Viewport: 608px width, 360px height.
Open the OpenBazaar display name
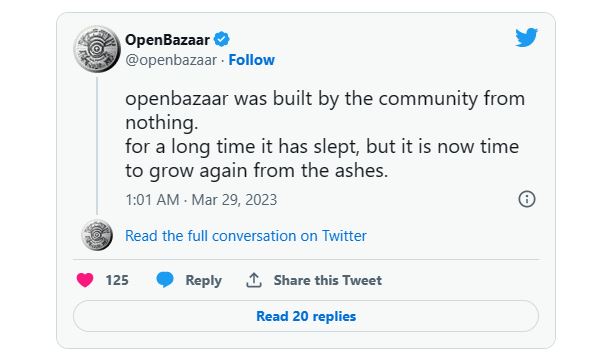168,40
